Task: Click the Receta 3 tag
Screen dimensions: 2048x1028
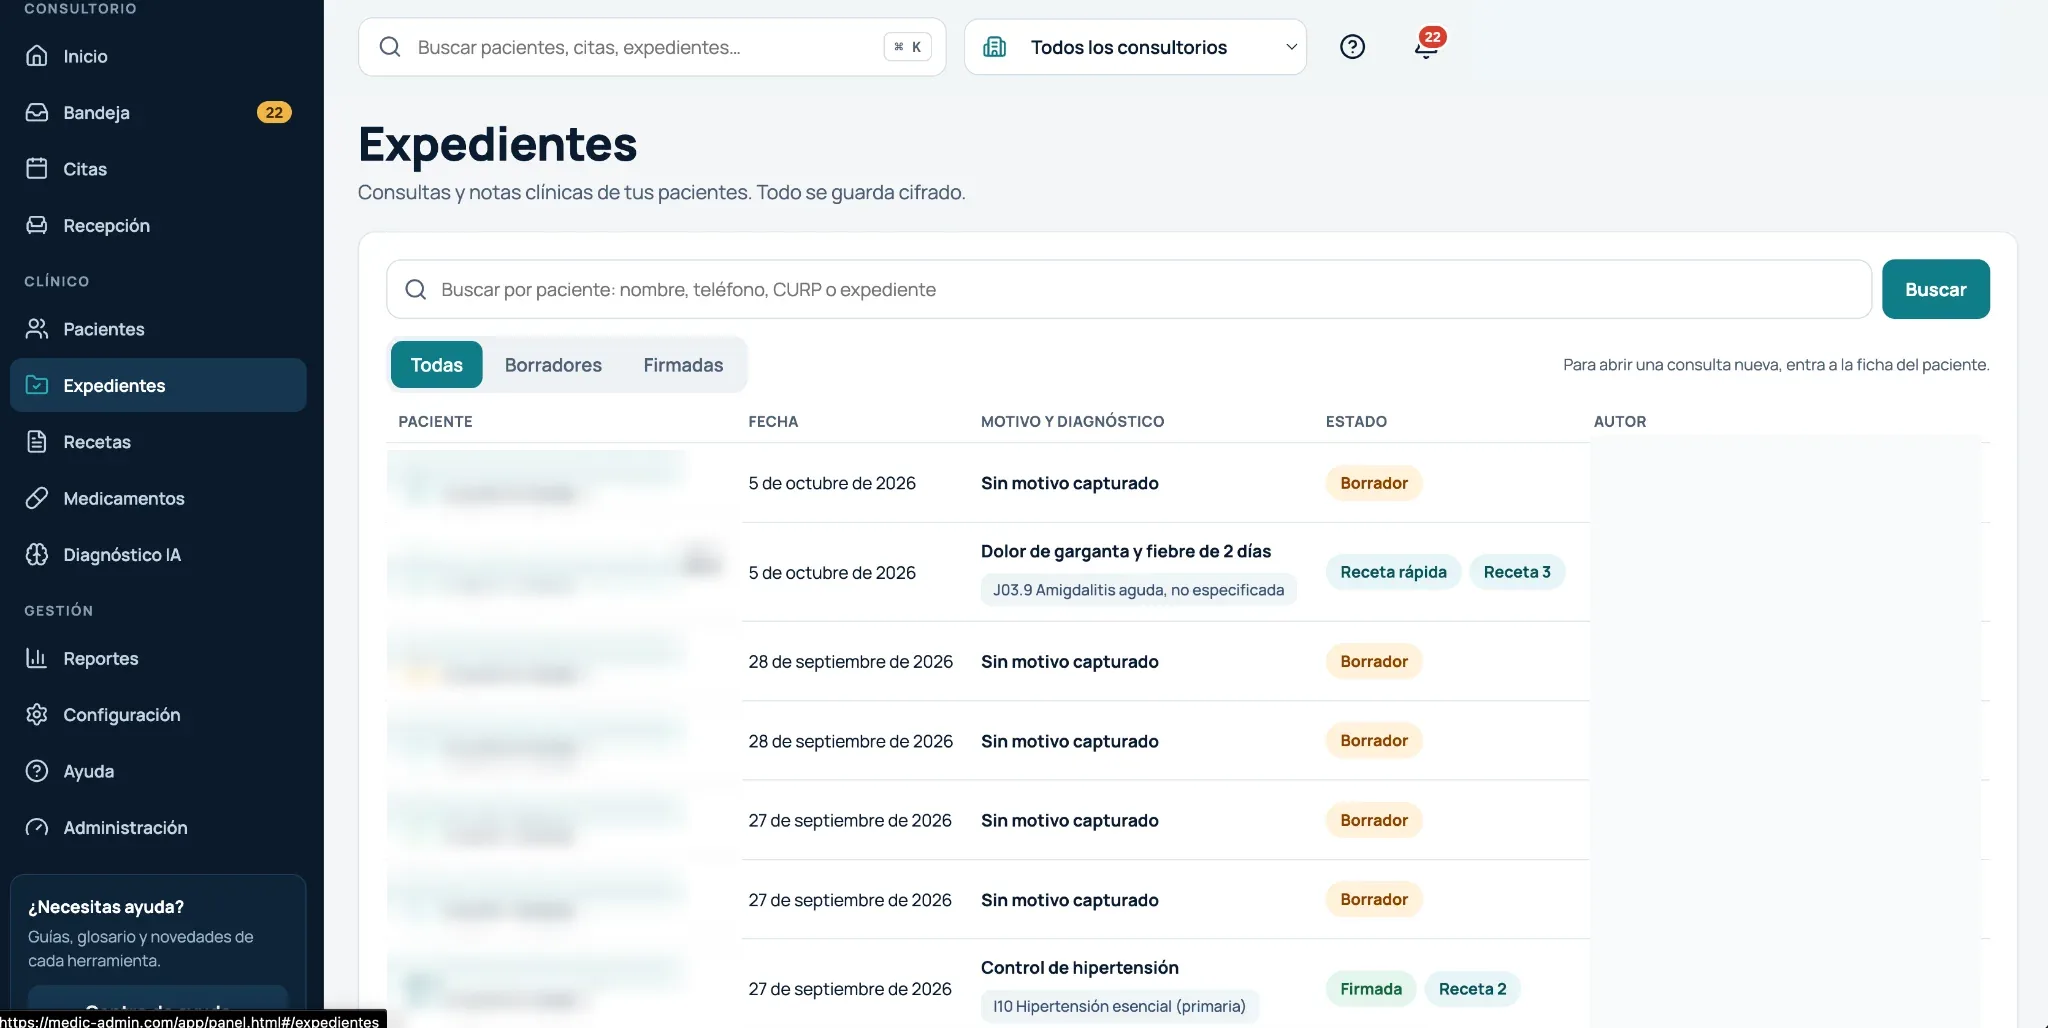Action: click(1517, 572)
